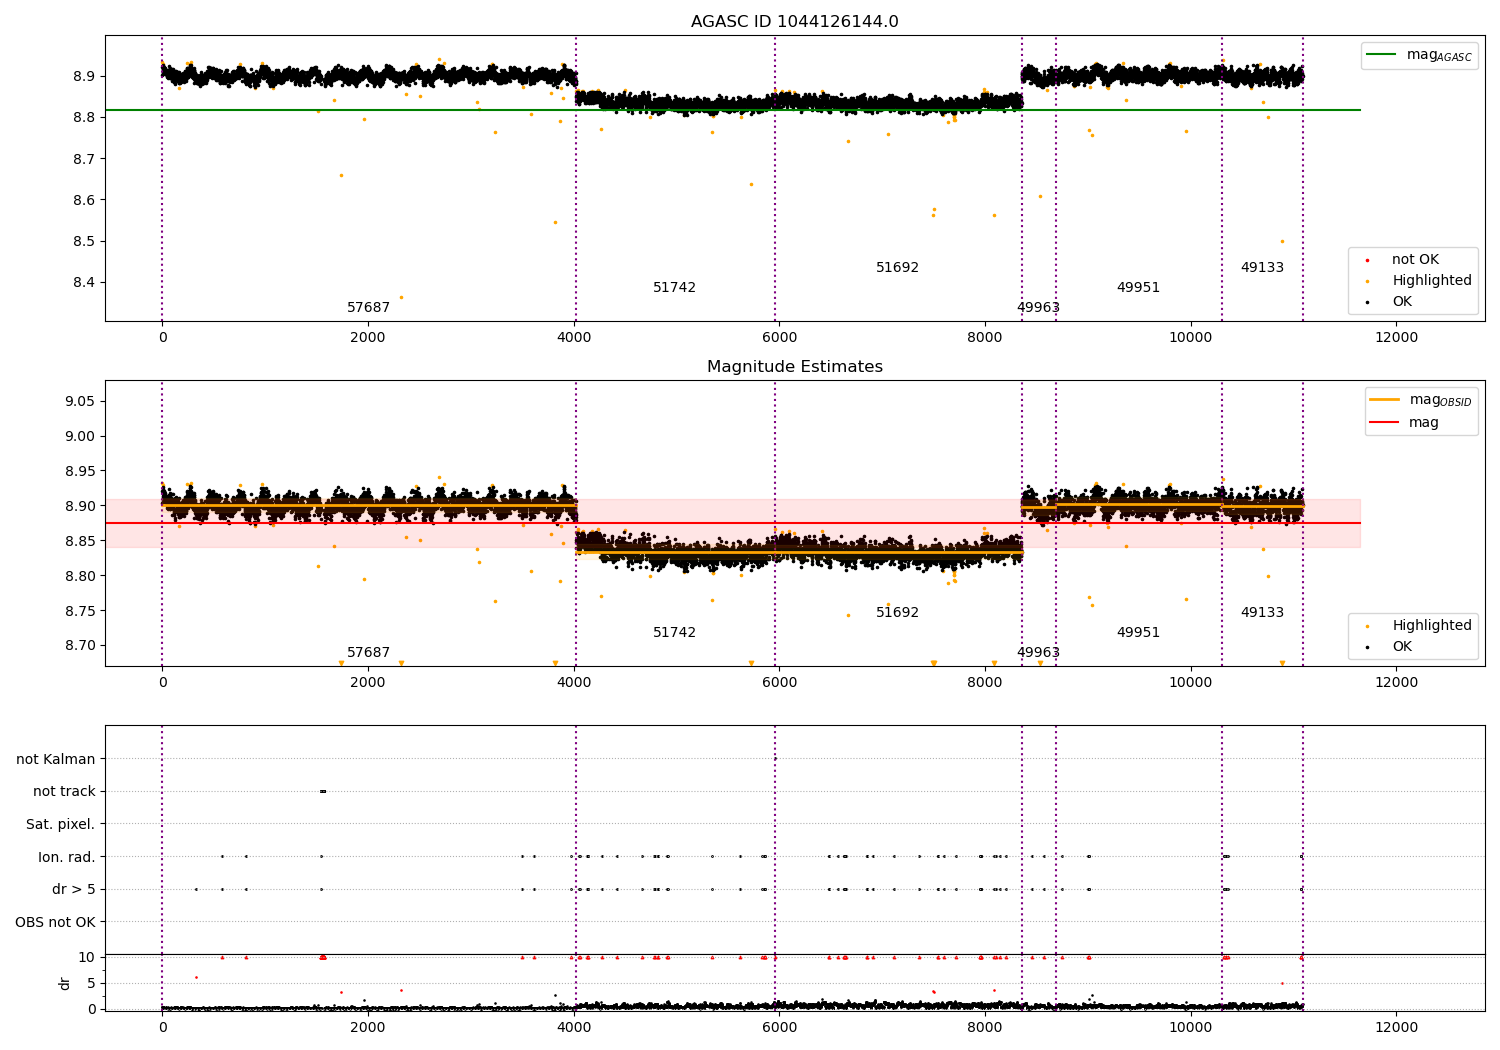The width and height of the screenshot is (1500, 1050).
Task: Click the 12000 x-tick under the top plot
Action: tap(1396, 338)
